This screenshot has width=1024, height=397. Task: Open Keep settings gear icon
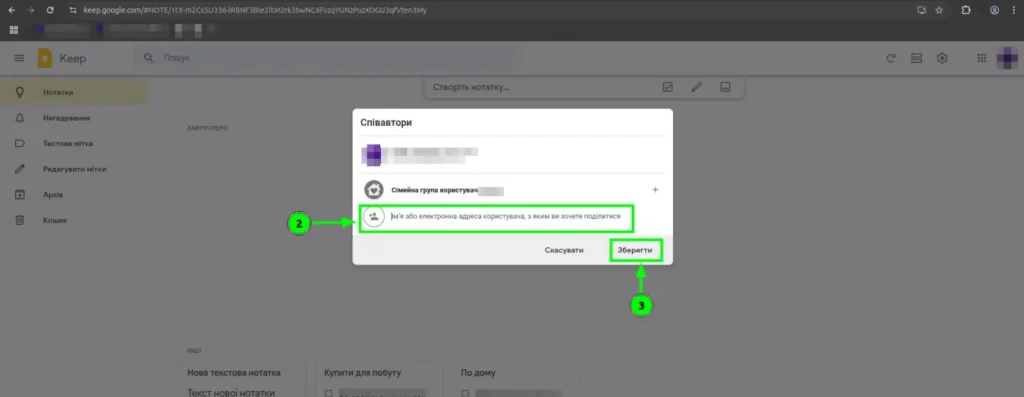[x=942, y=58]
